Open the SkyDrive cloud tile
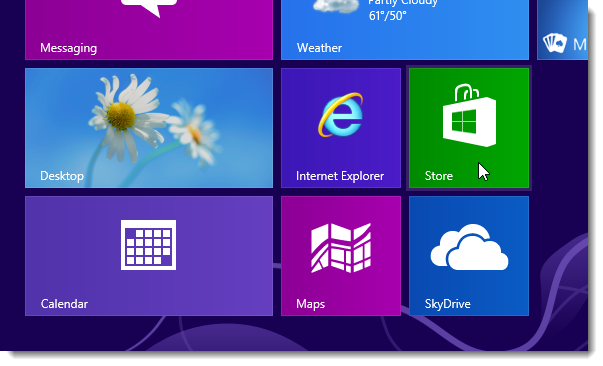This screenshot has width=603, height=366. point(469,256)
